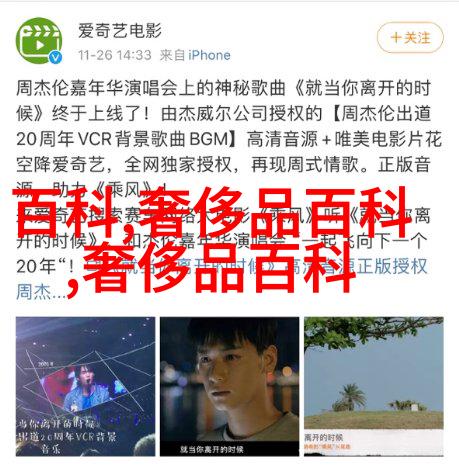The image size is (459, 466).
Task: Open the 爱奇艺电影 account name
Action: tap(120, 31)
